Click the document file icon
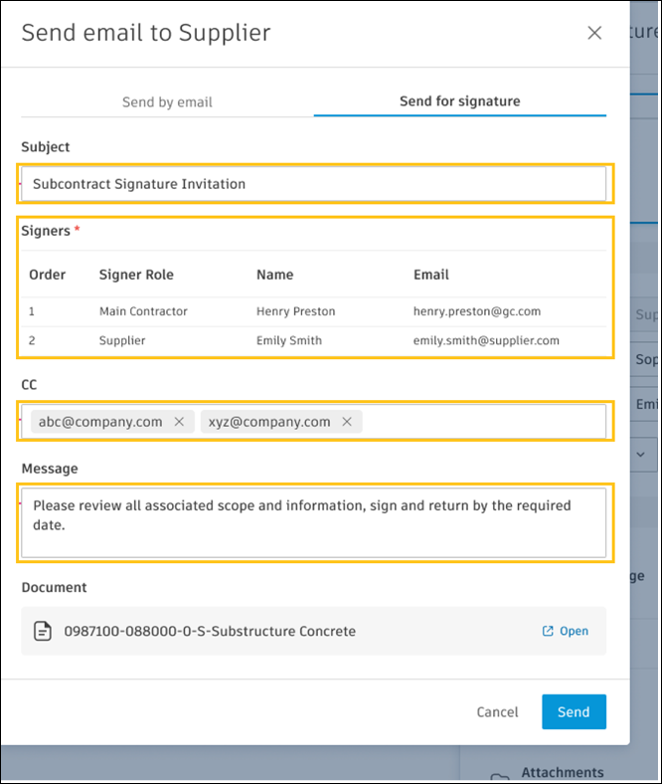The width and height of the screenshot is (662, 784). [43, 631]
